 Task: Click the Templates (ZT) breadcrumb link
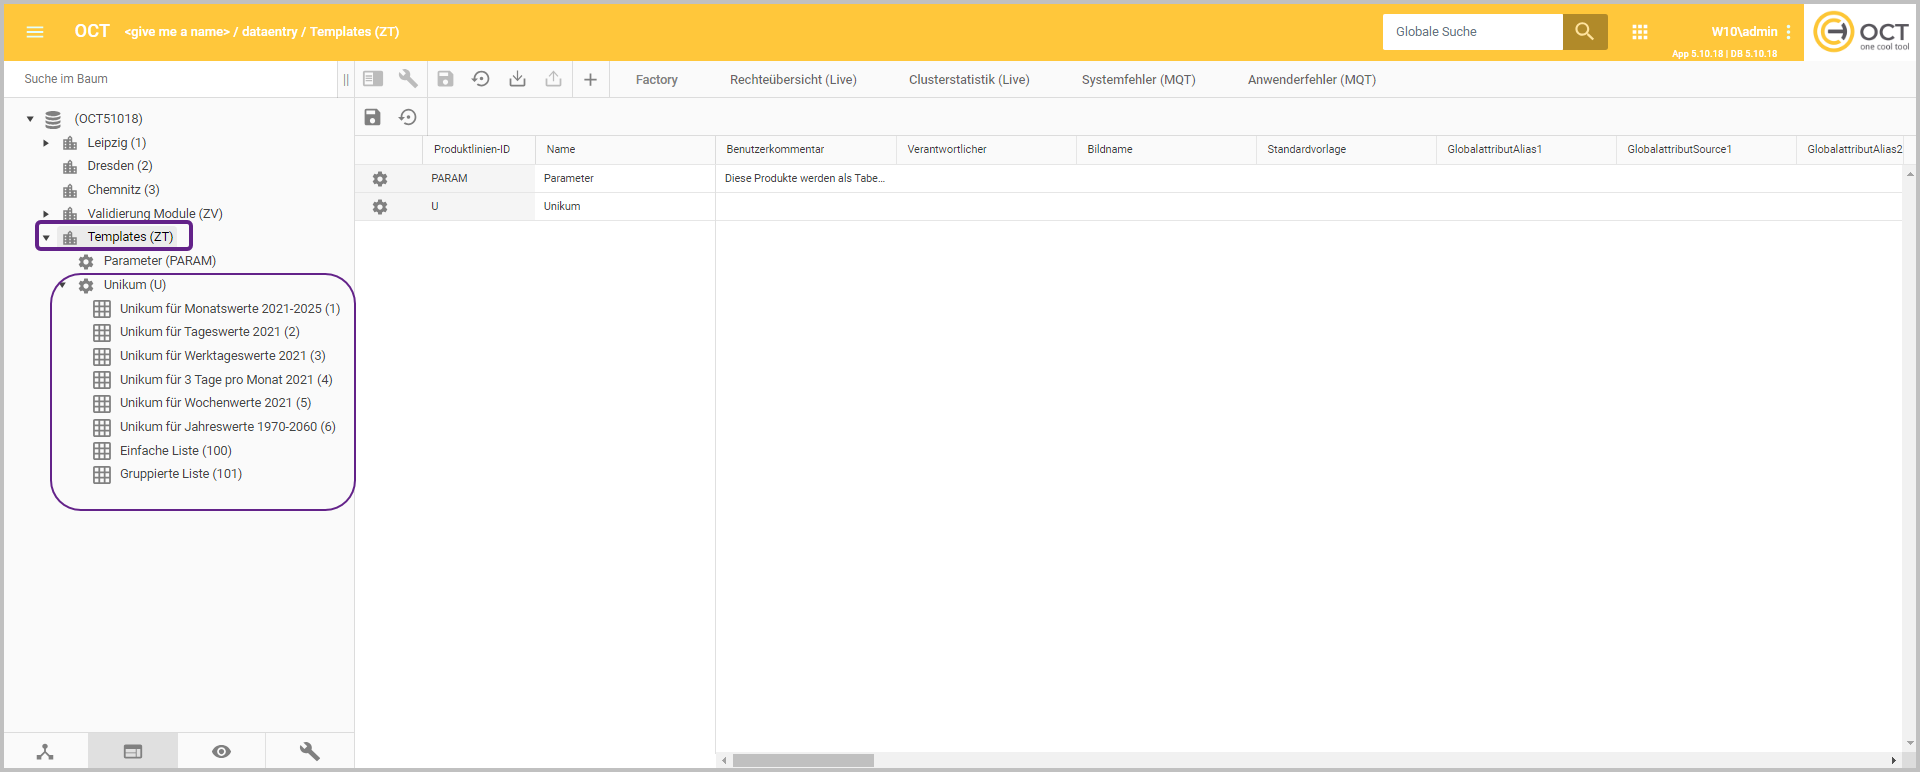pyautogui.click(x=354, y=32)
